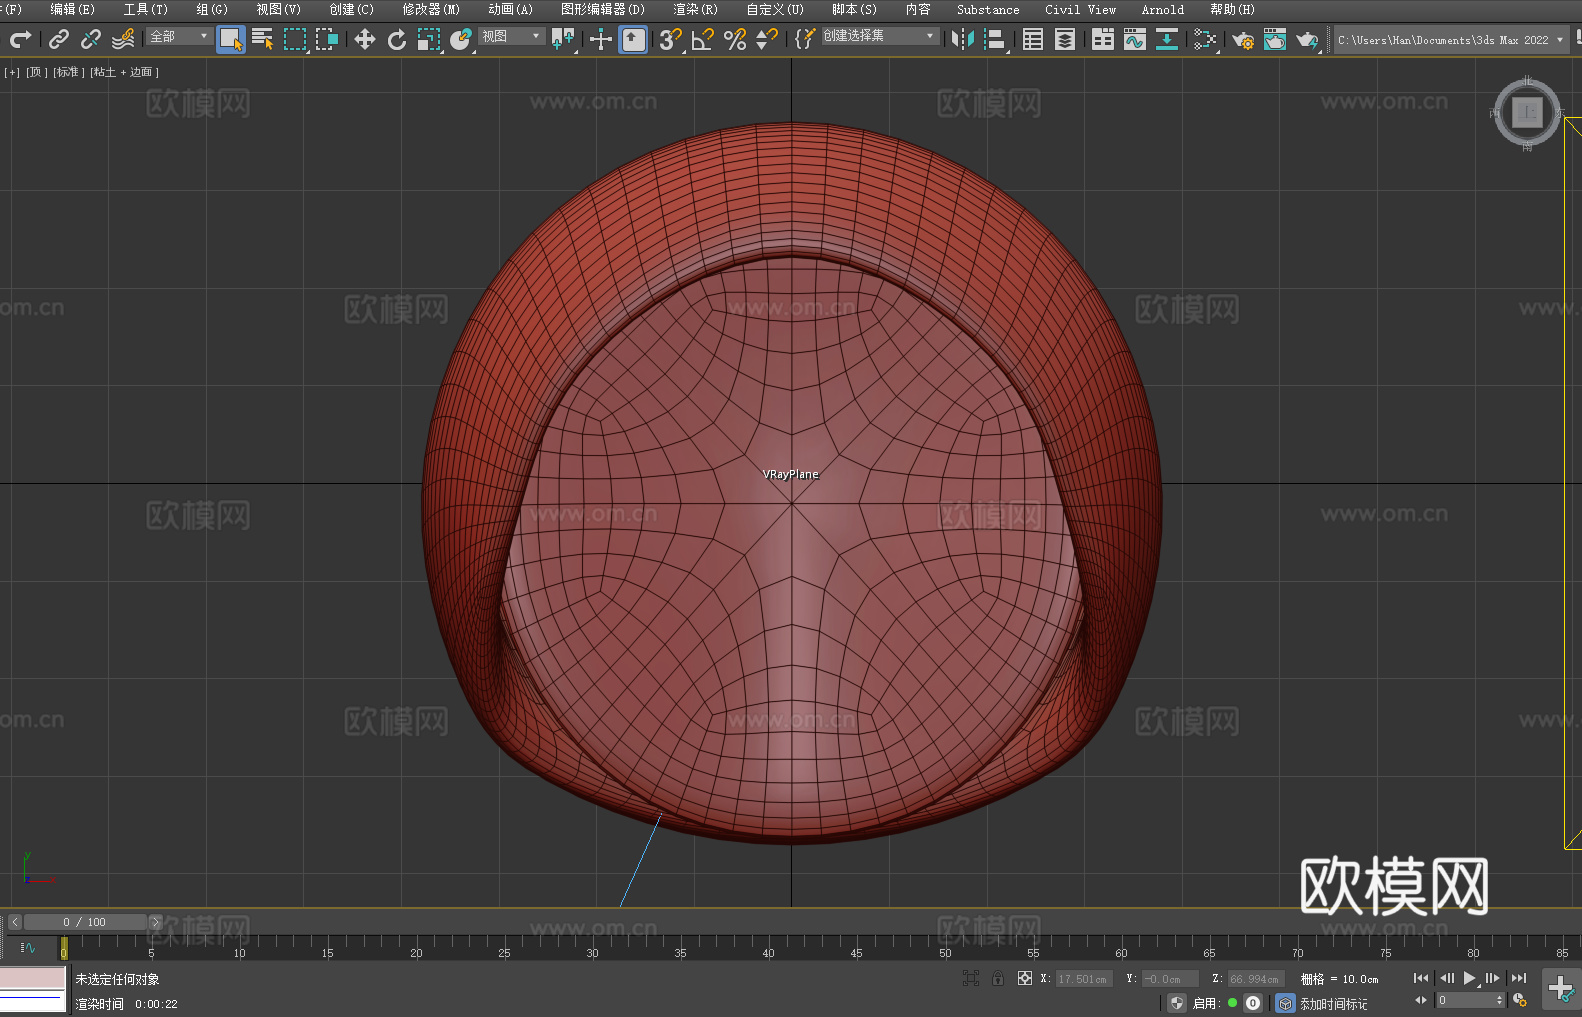Image resolution: width=1582 pixels, height=1017 pixels.
Task: Pick the Select and Rotate tool
Action: 397,39
